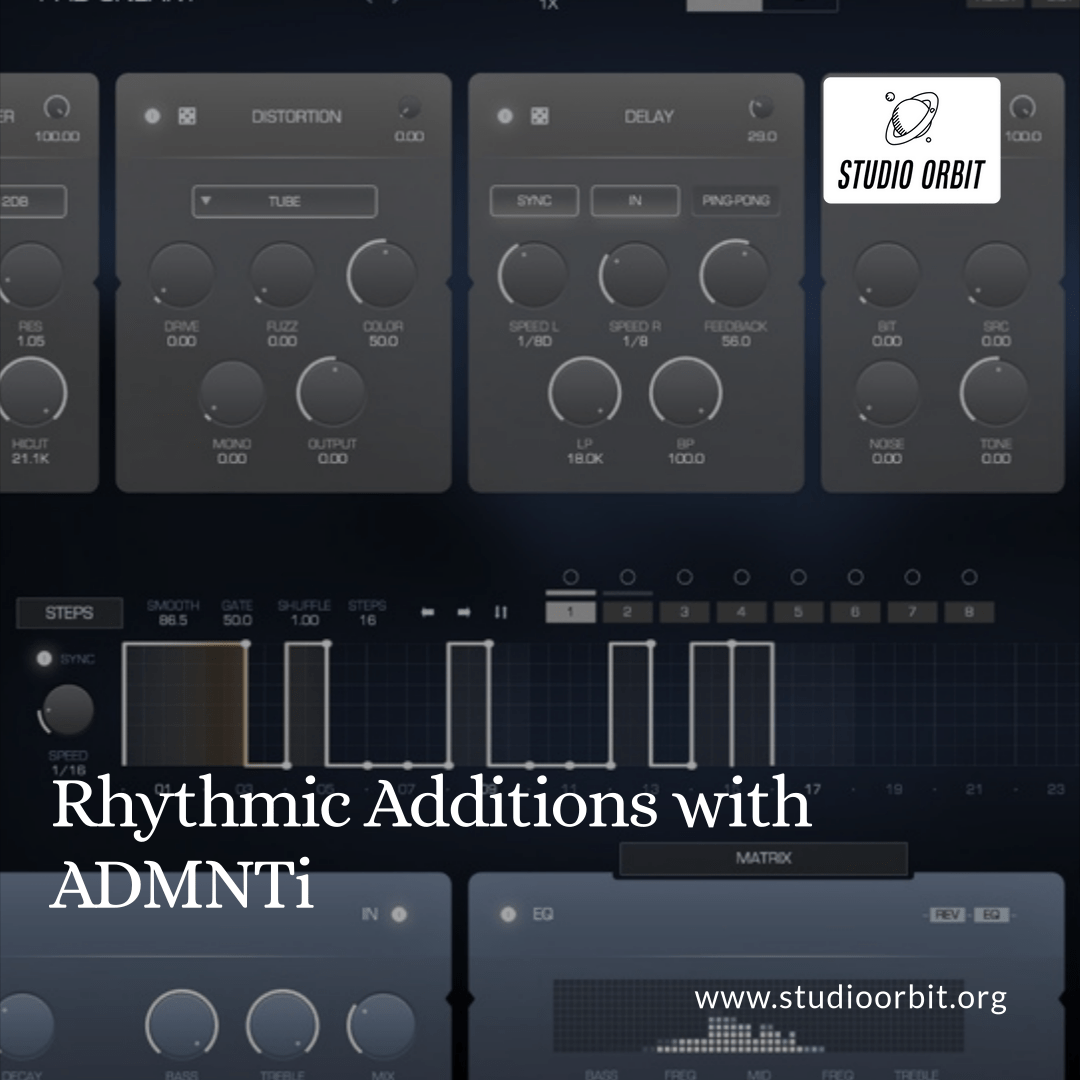Toggle SYNC mode on the Delay module
This screenshot has width=1080, height=1080.
click(x=535, y=201)
